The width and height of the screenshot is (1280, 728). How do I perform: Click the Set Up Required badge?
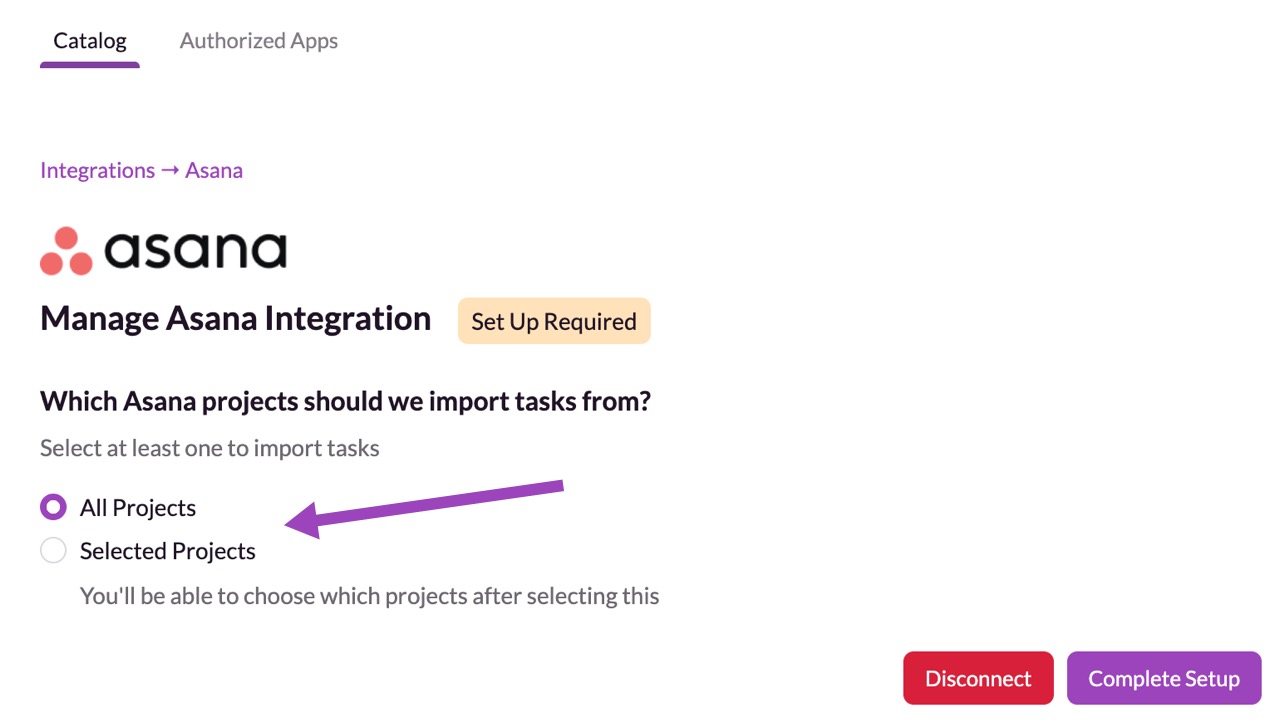554,321
